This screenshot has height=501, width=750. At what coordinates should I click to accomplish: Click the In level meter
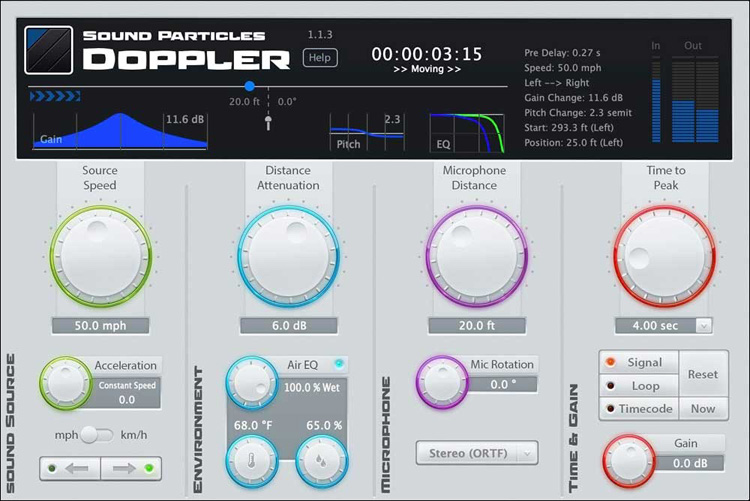click(x=656, y=100)
